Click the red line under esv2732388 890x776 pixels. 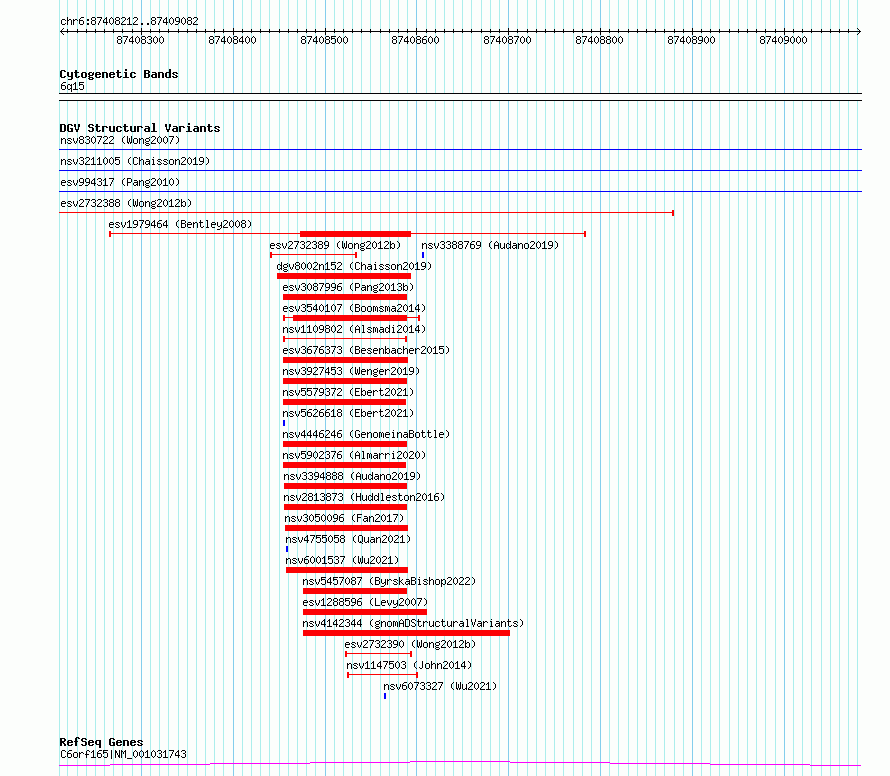366,213
